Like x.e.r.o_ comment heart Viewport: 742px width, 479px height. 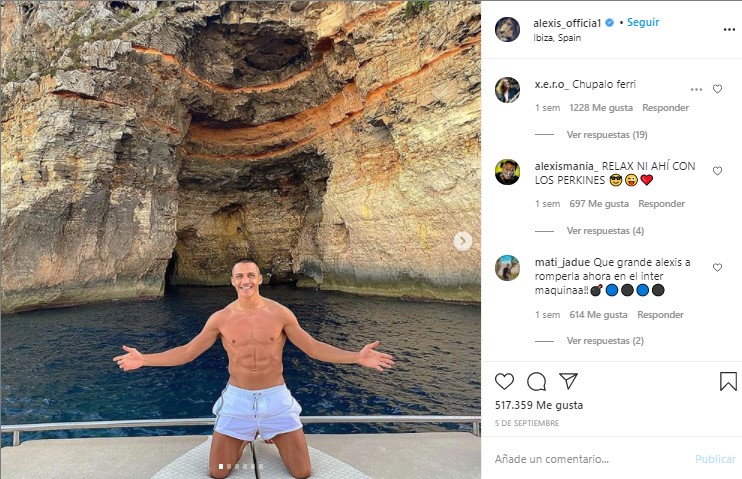click(x=717, y=89)
